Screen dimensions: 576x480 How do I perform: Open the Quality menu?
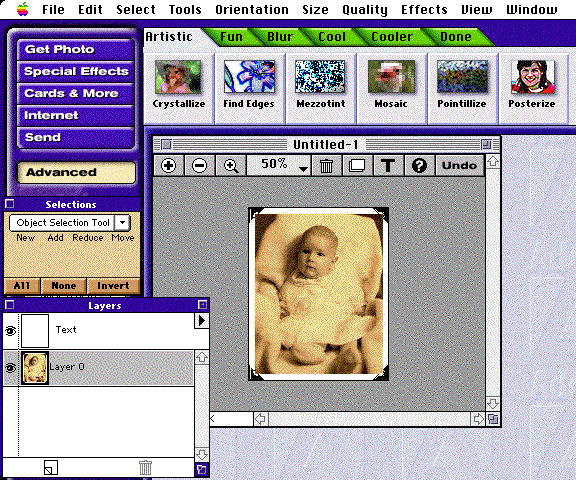[x=365, y=10]
